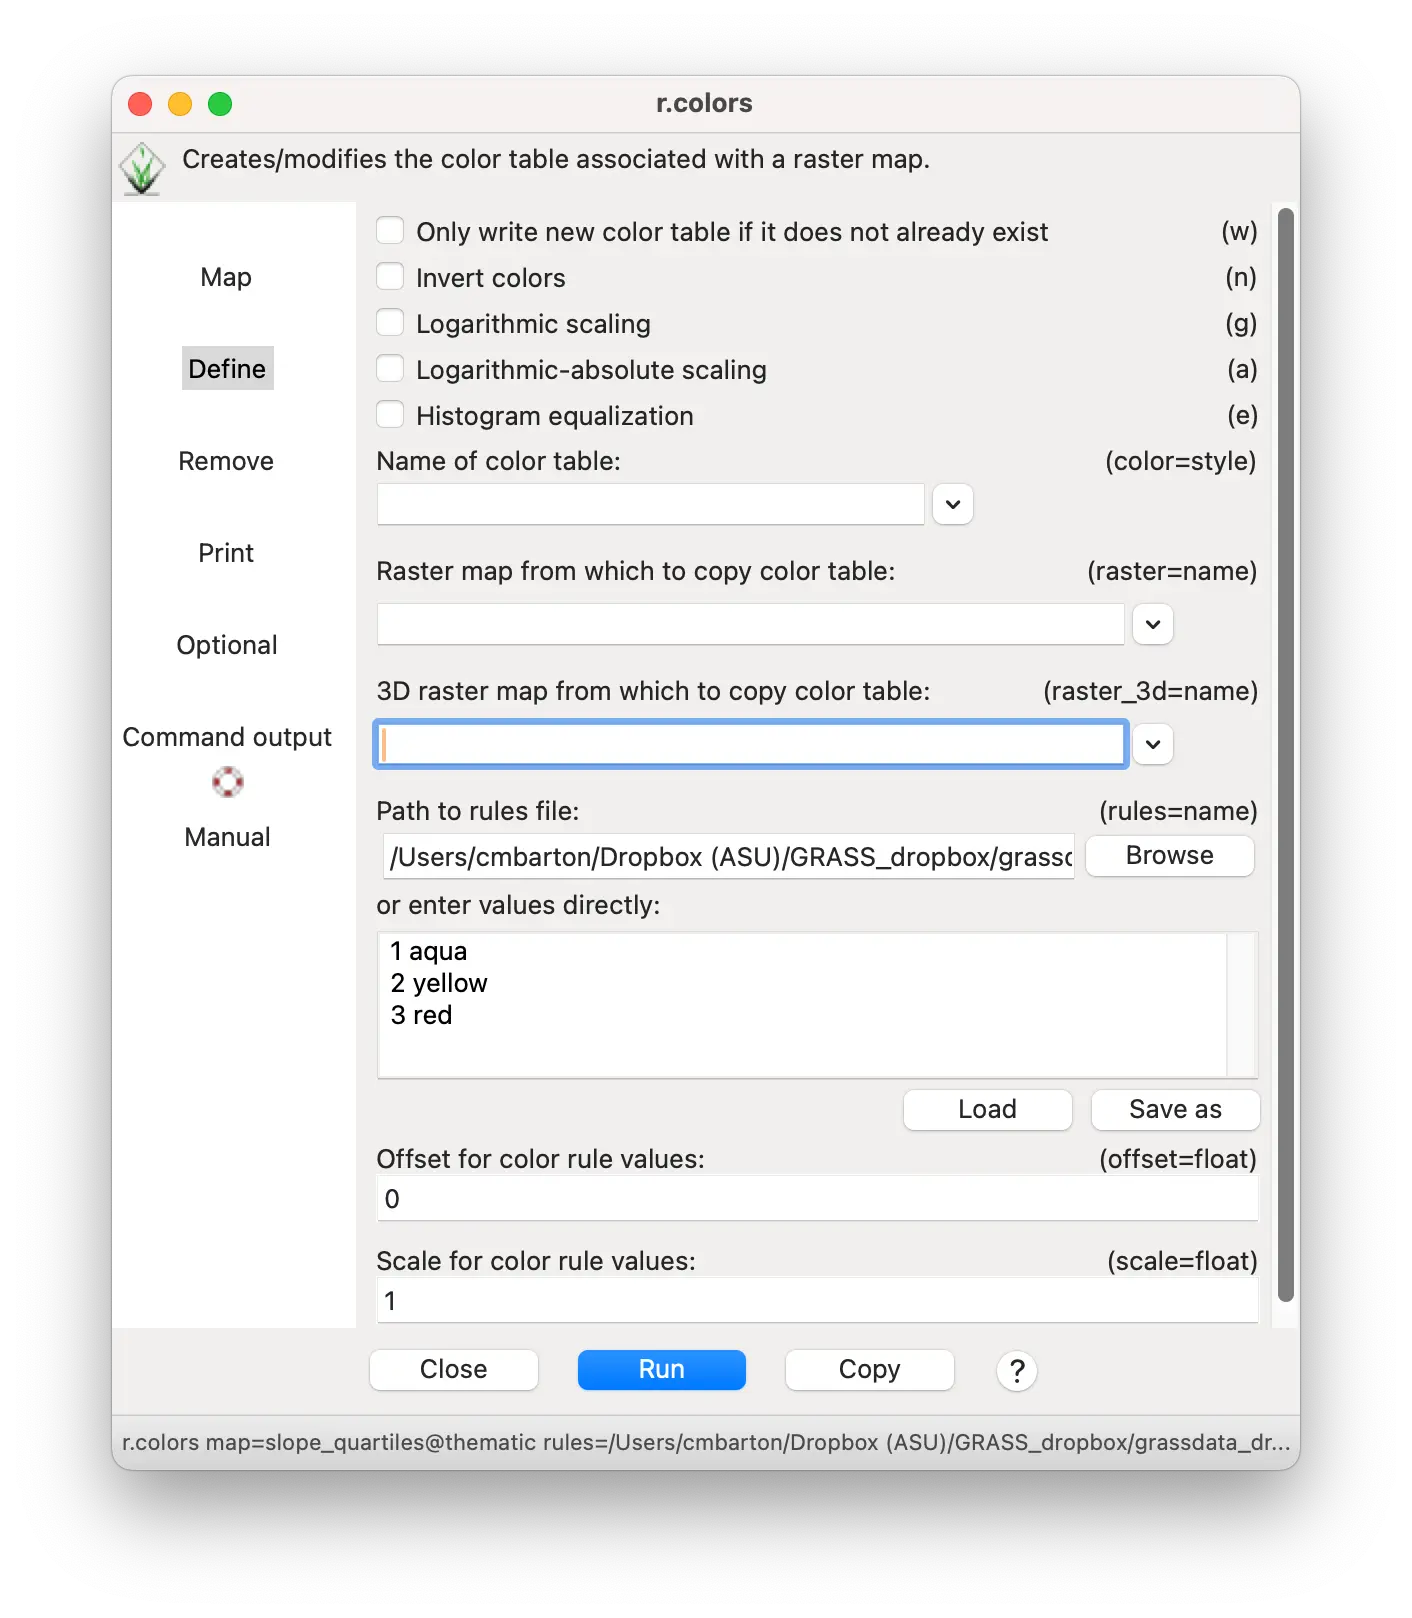Check the Histogram equalization option

coord(390,415)
